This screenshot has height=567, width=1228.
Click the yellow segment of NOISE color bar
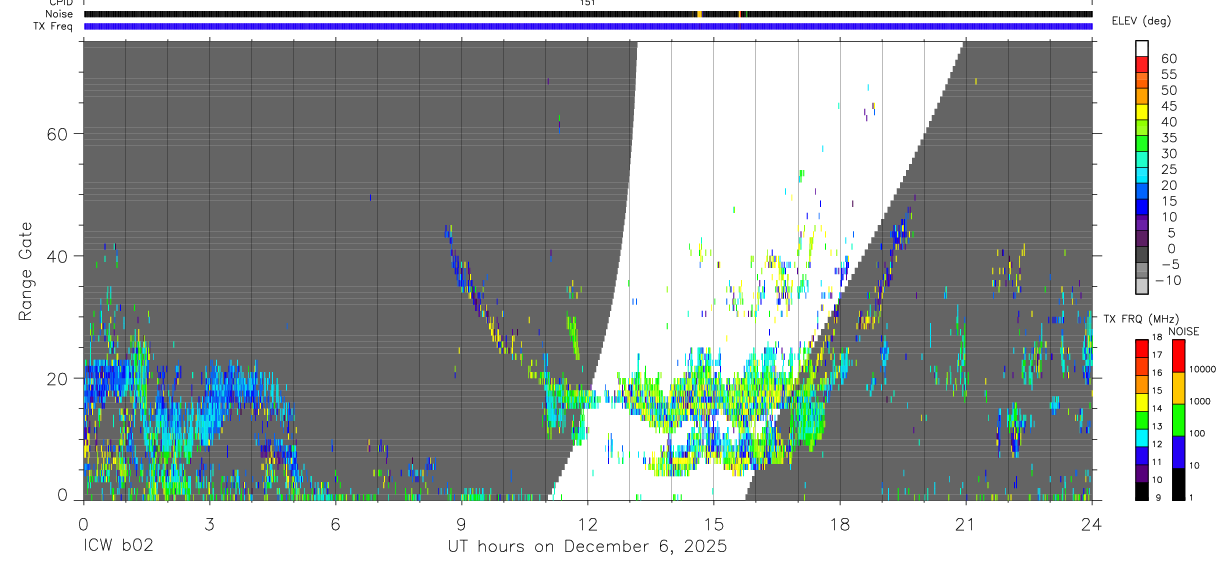1179,387
